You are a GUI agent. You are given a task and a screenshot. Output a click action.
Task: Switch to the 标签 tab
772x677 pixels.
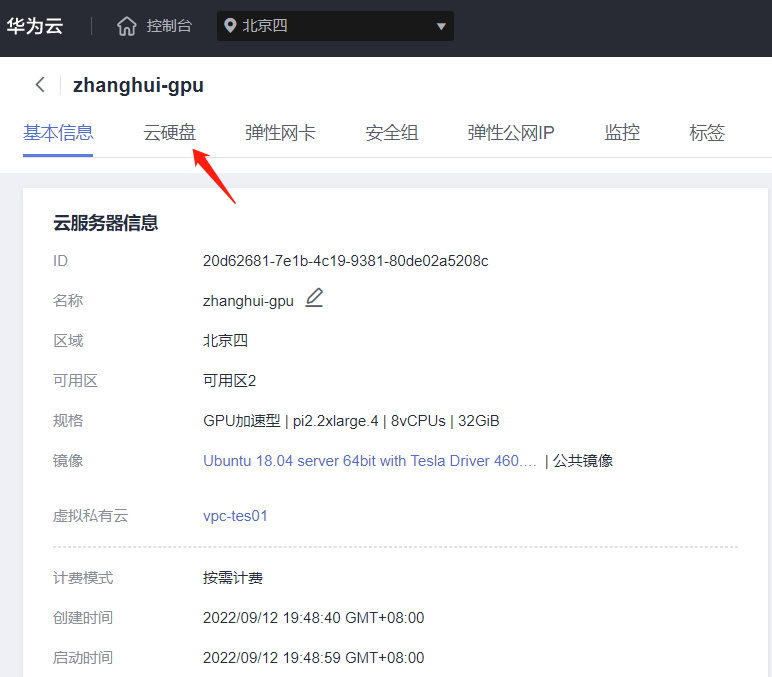[x=707, y=133]
